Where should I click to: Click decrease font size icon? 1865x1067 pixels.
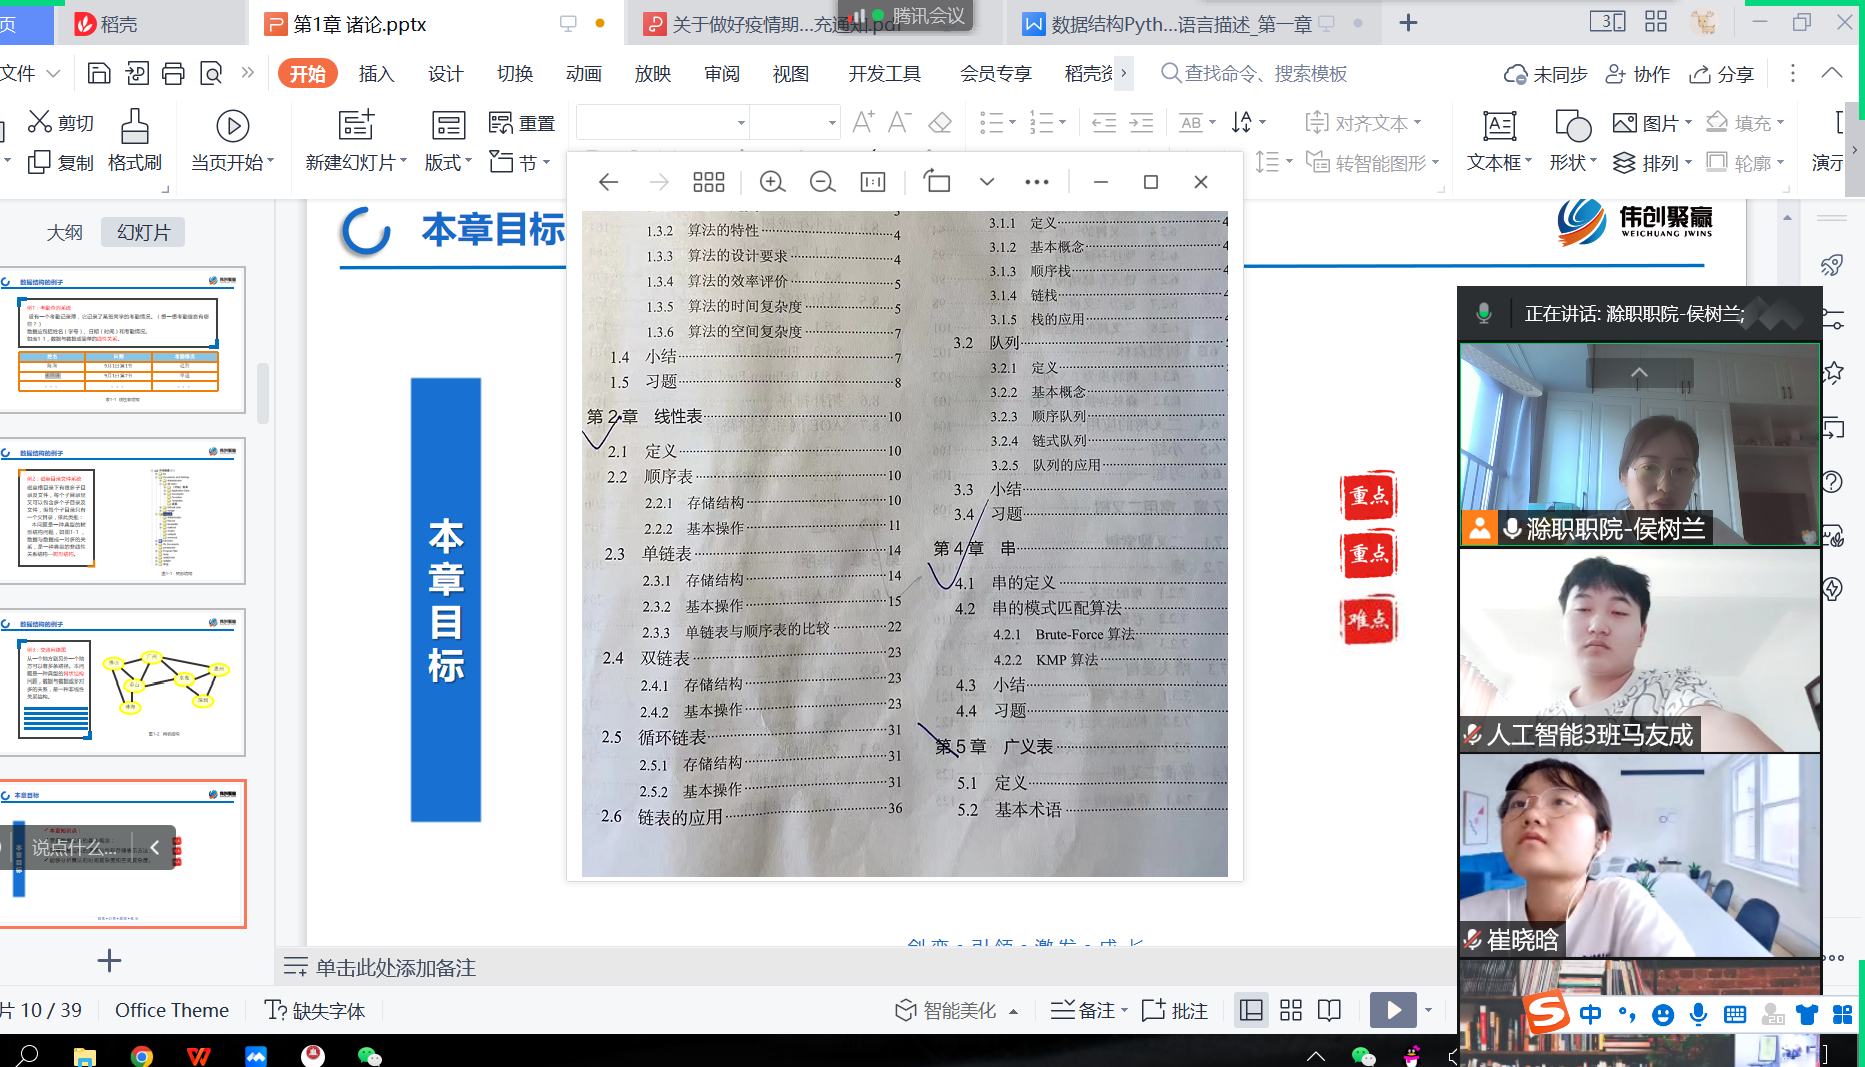click(899, 122)
